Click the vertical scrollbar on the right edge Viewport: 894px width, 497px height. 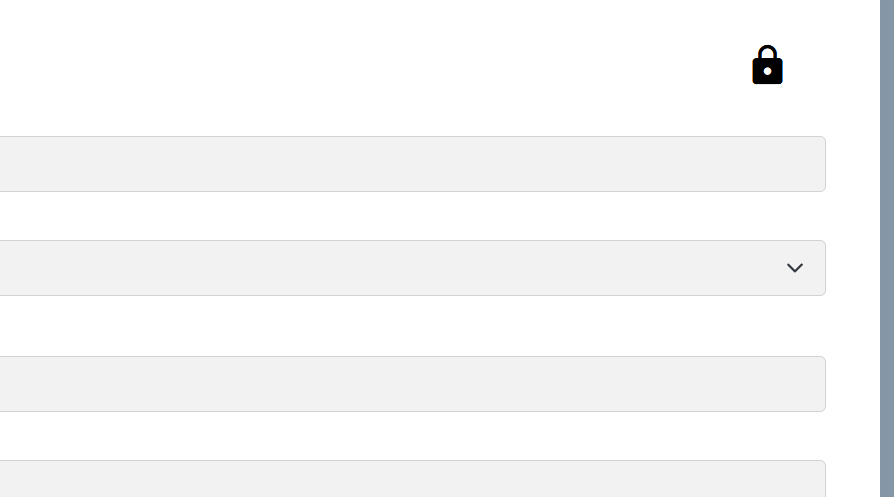886,248
